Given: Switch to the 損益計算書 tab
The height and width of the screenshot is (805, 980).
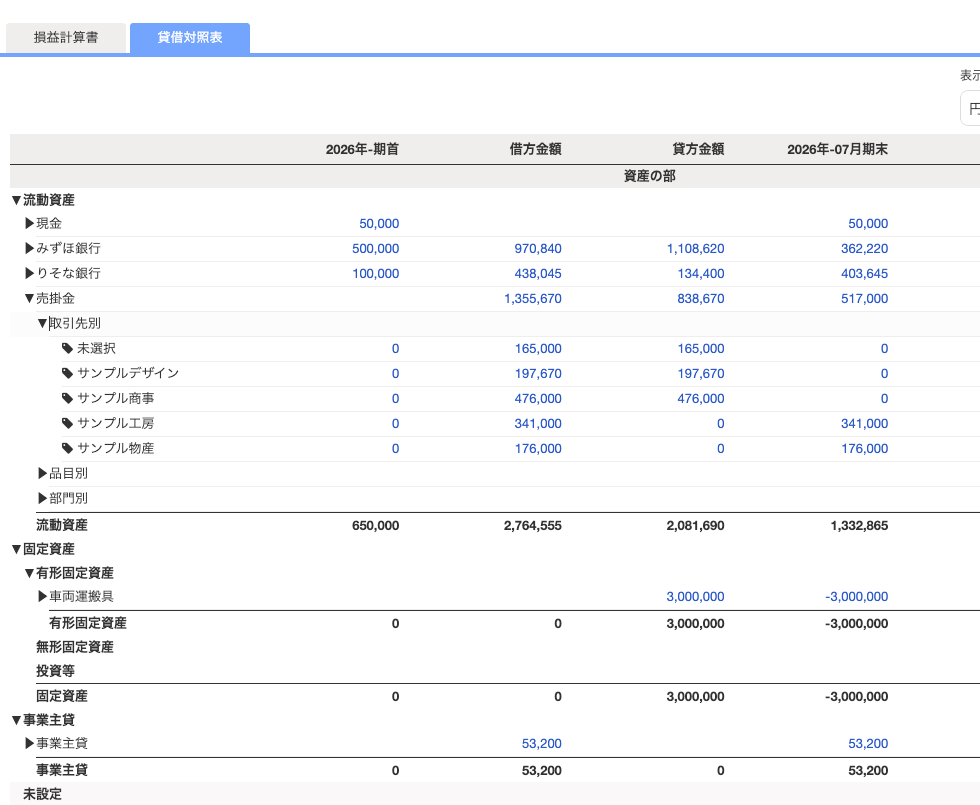Looking at the screenshot, I should click(x=66, y=38).
